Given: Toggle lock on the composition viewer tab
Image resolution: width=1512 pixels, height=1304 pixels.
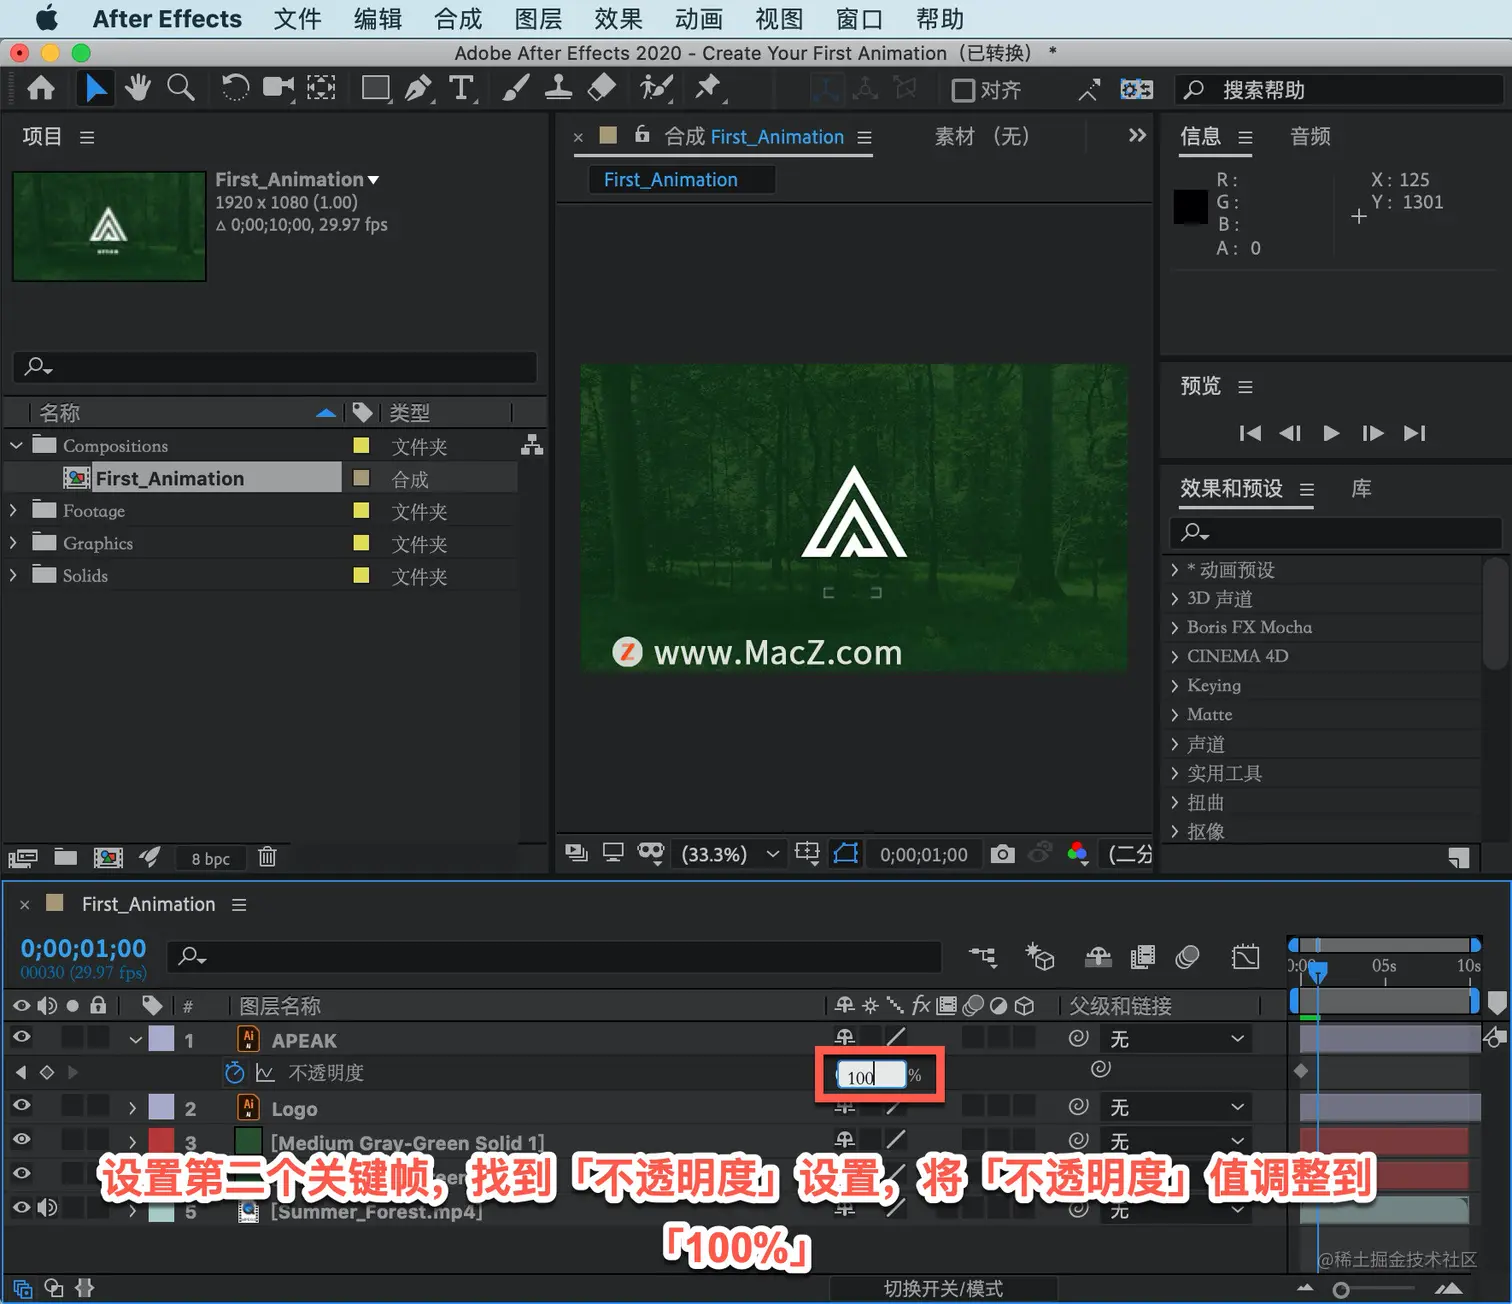Looking at the screenshot, I should [x=642, y=135].
